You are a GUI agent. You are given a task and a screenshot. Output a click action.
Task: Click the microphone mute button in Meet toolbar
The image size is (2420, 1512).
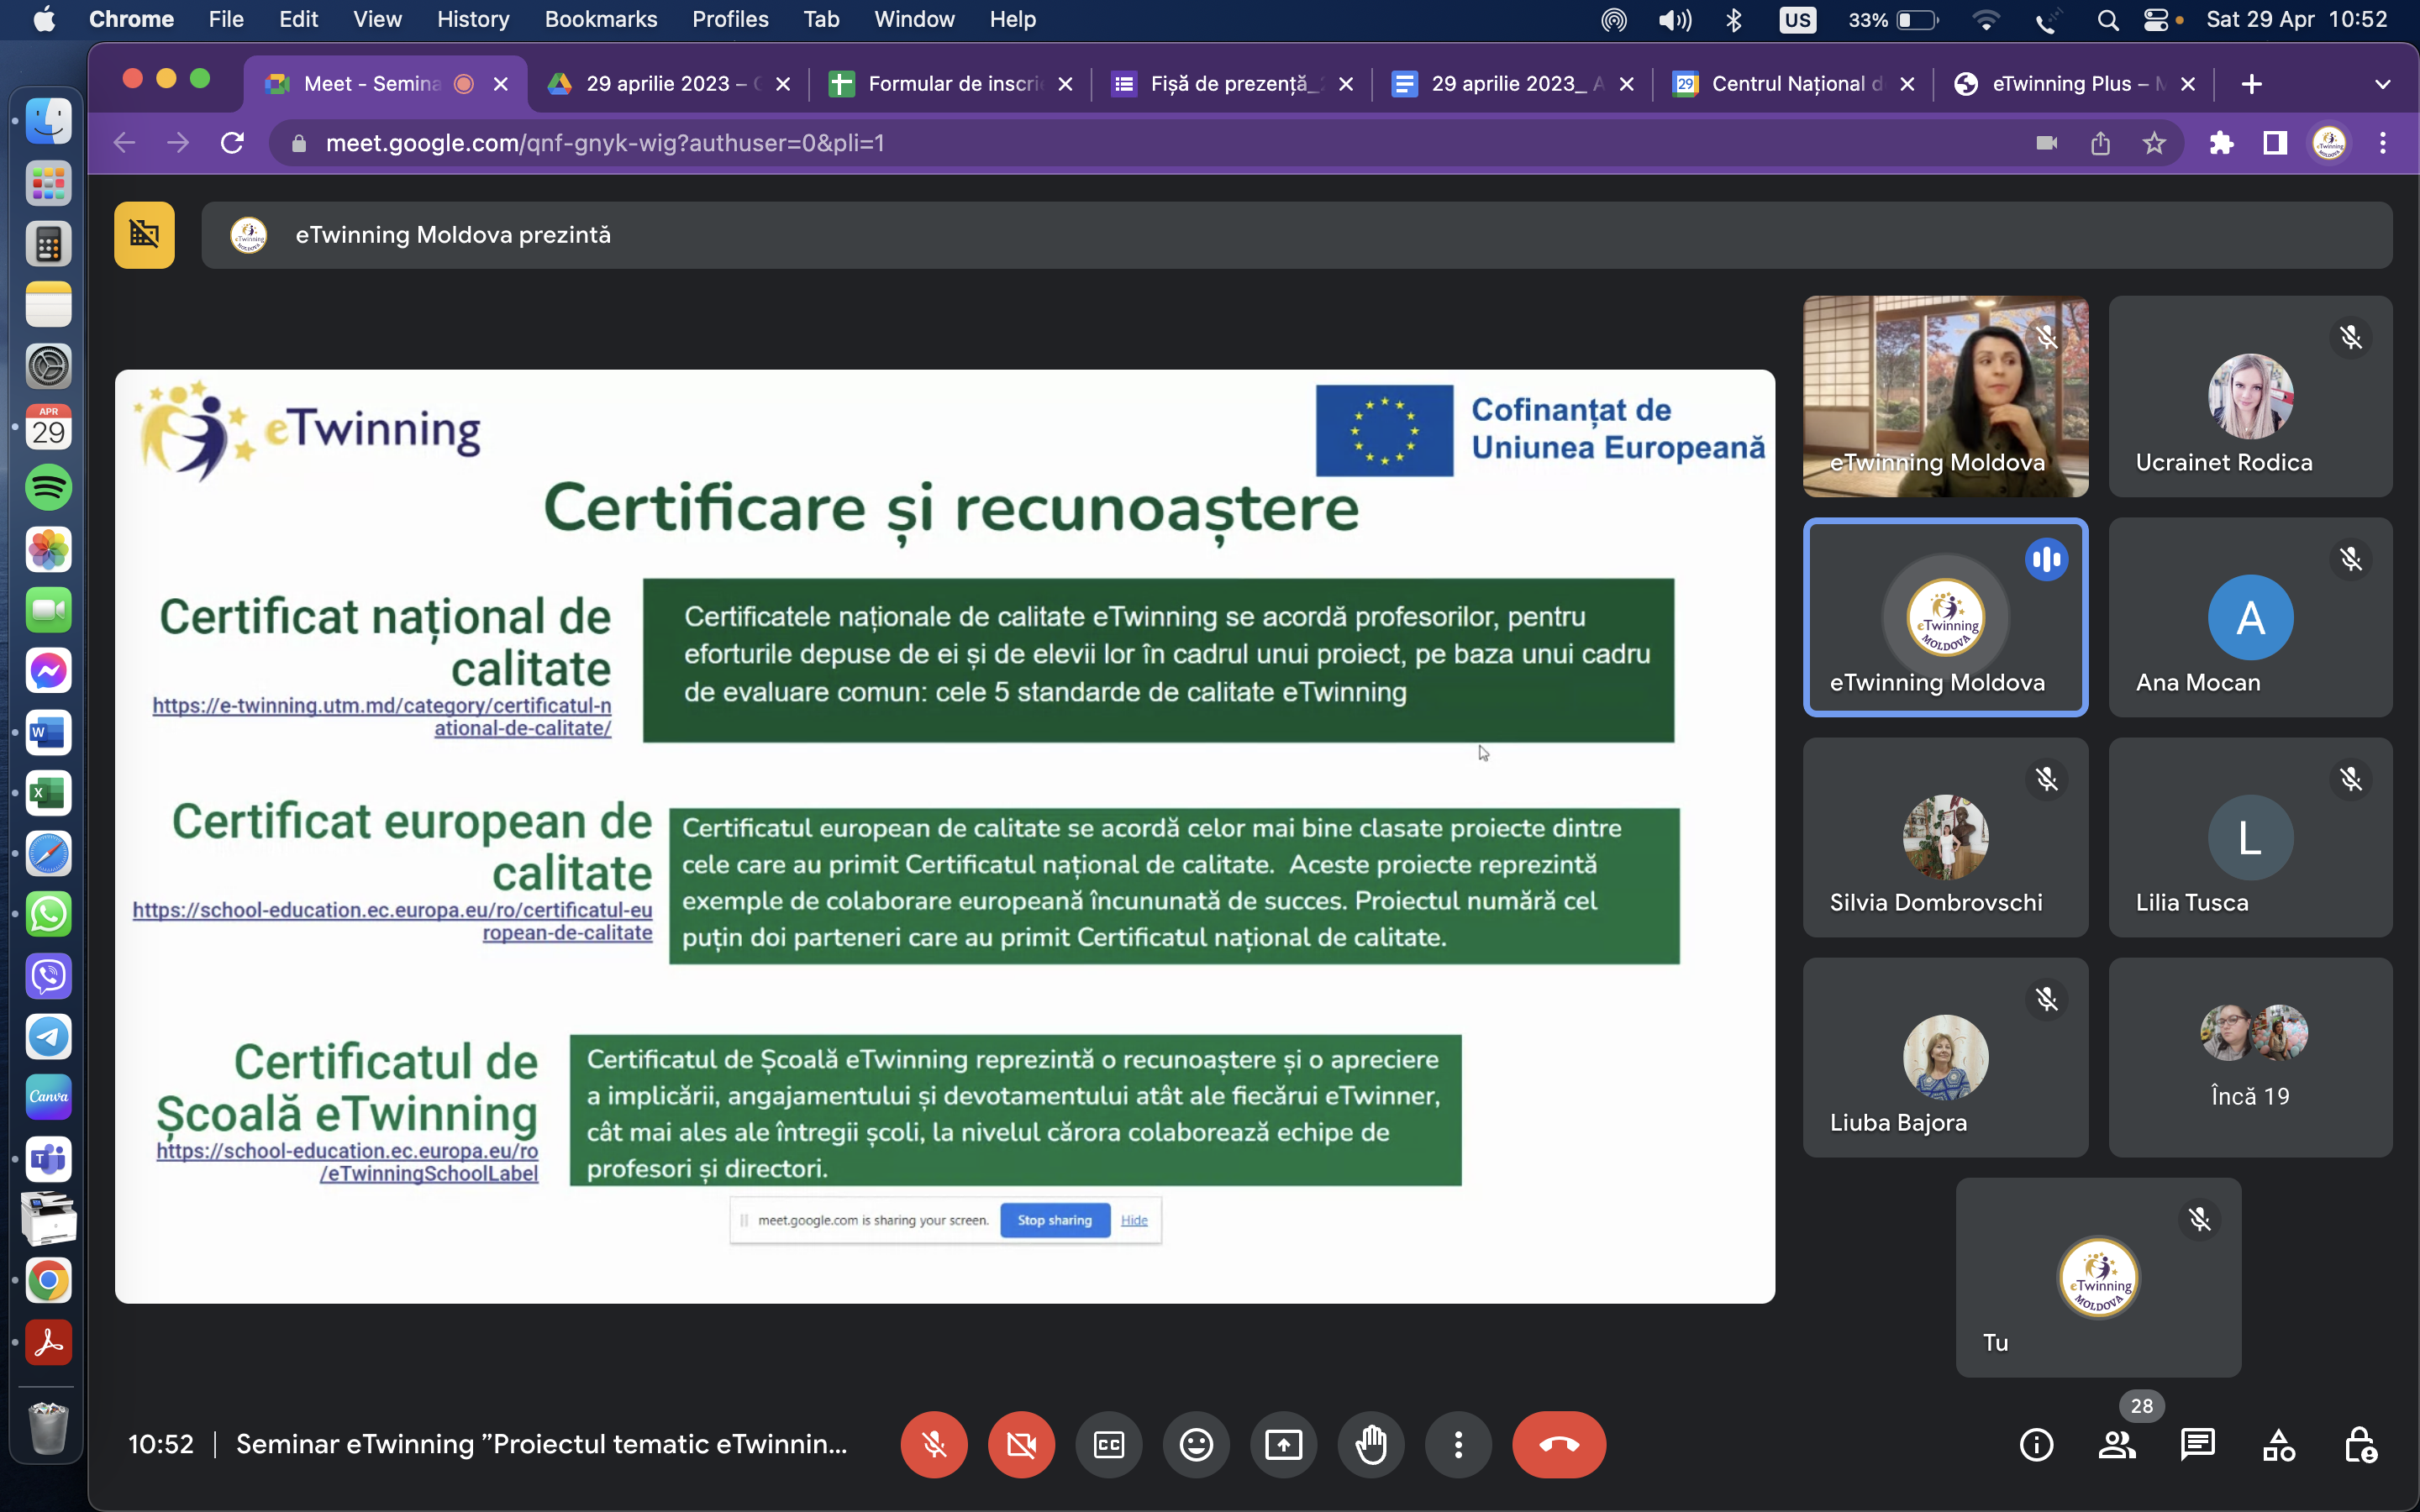click(933, 1444)
